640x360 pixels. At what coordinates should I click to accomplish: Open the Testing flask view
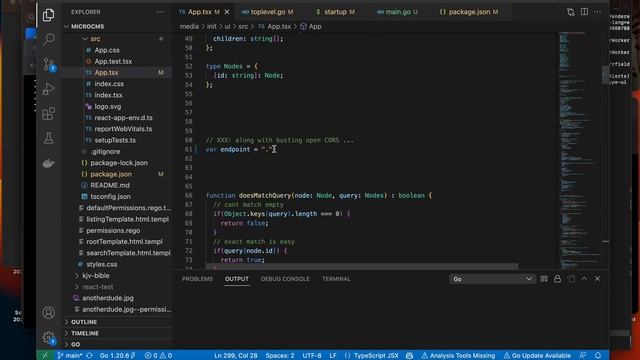tap(48, 138)
